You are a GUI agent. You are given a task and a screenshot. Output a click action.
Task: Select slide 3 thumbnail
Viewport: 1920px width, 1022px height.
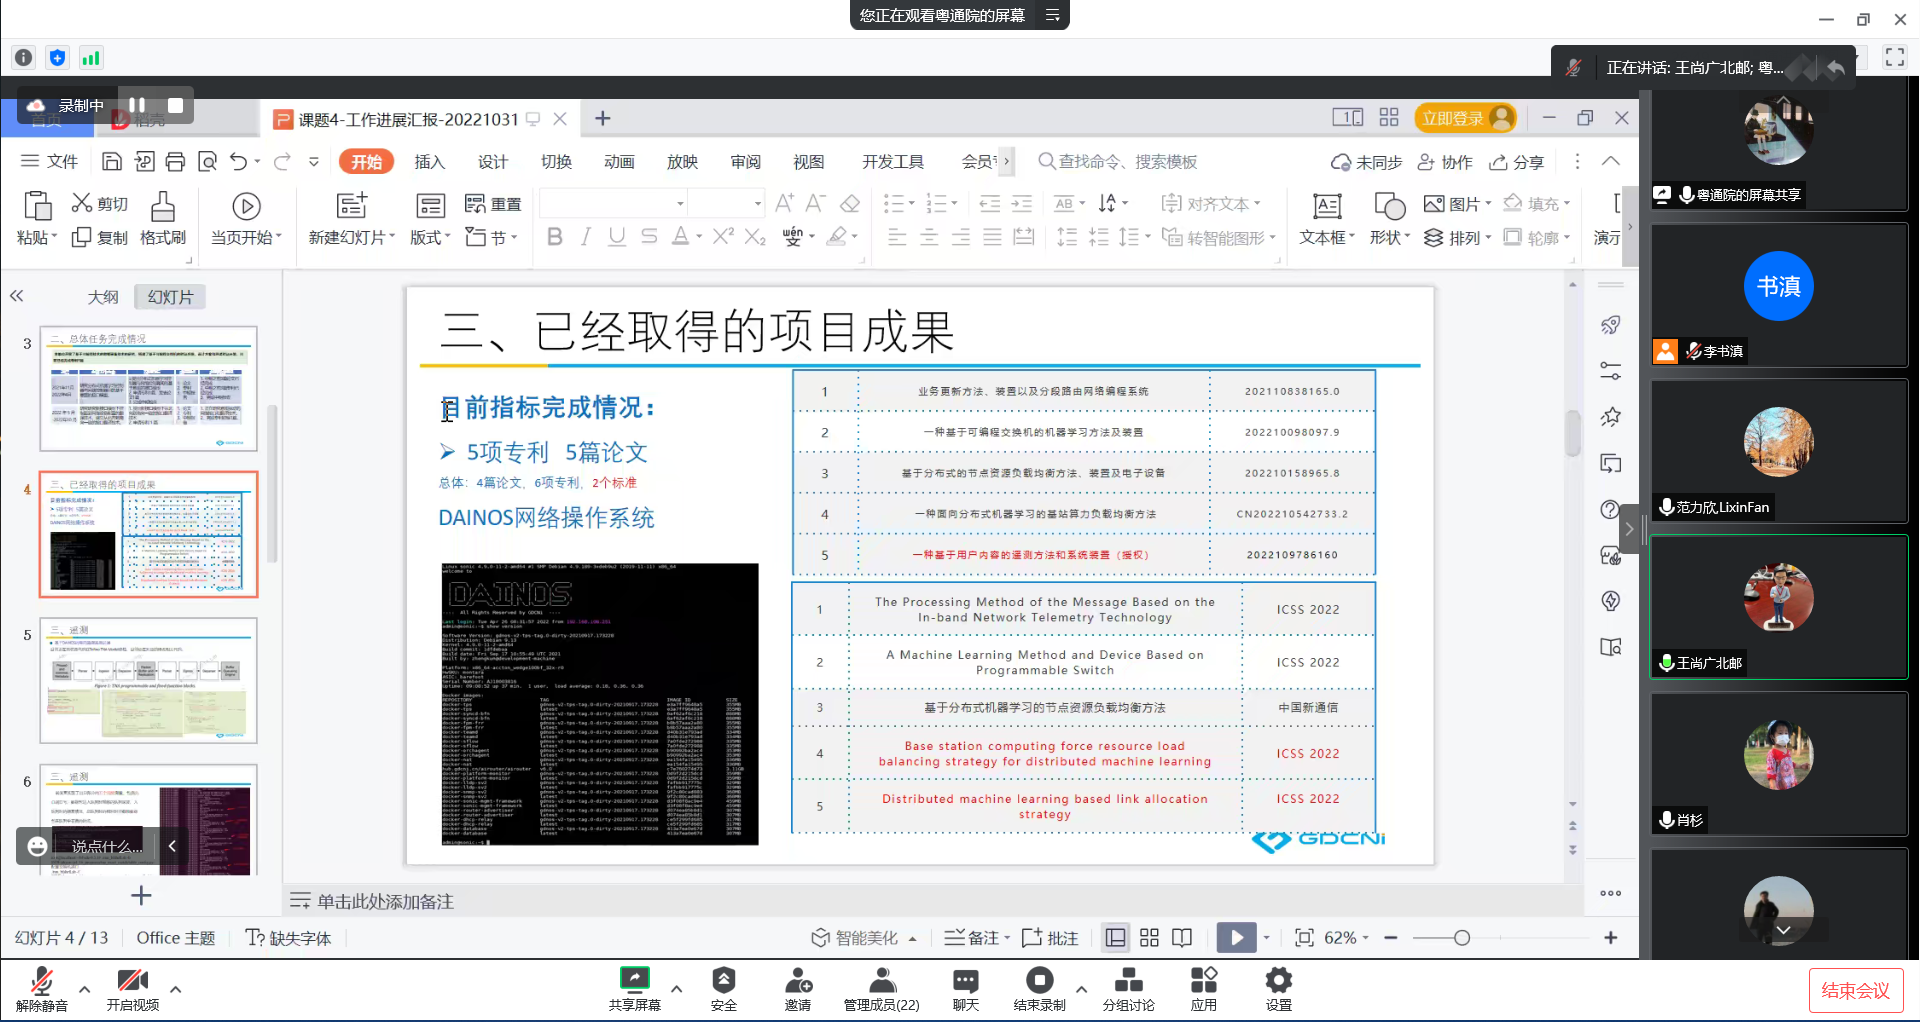tap(148, 389)
